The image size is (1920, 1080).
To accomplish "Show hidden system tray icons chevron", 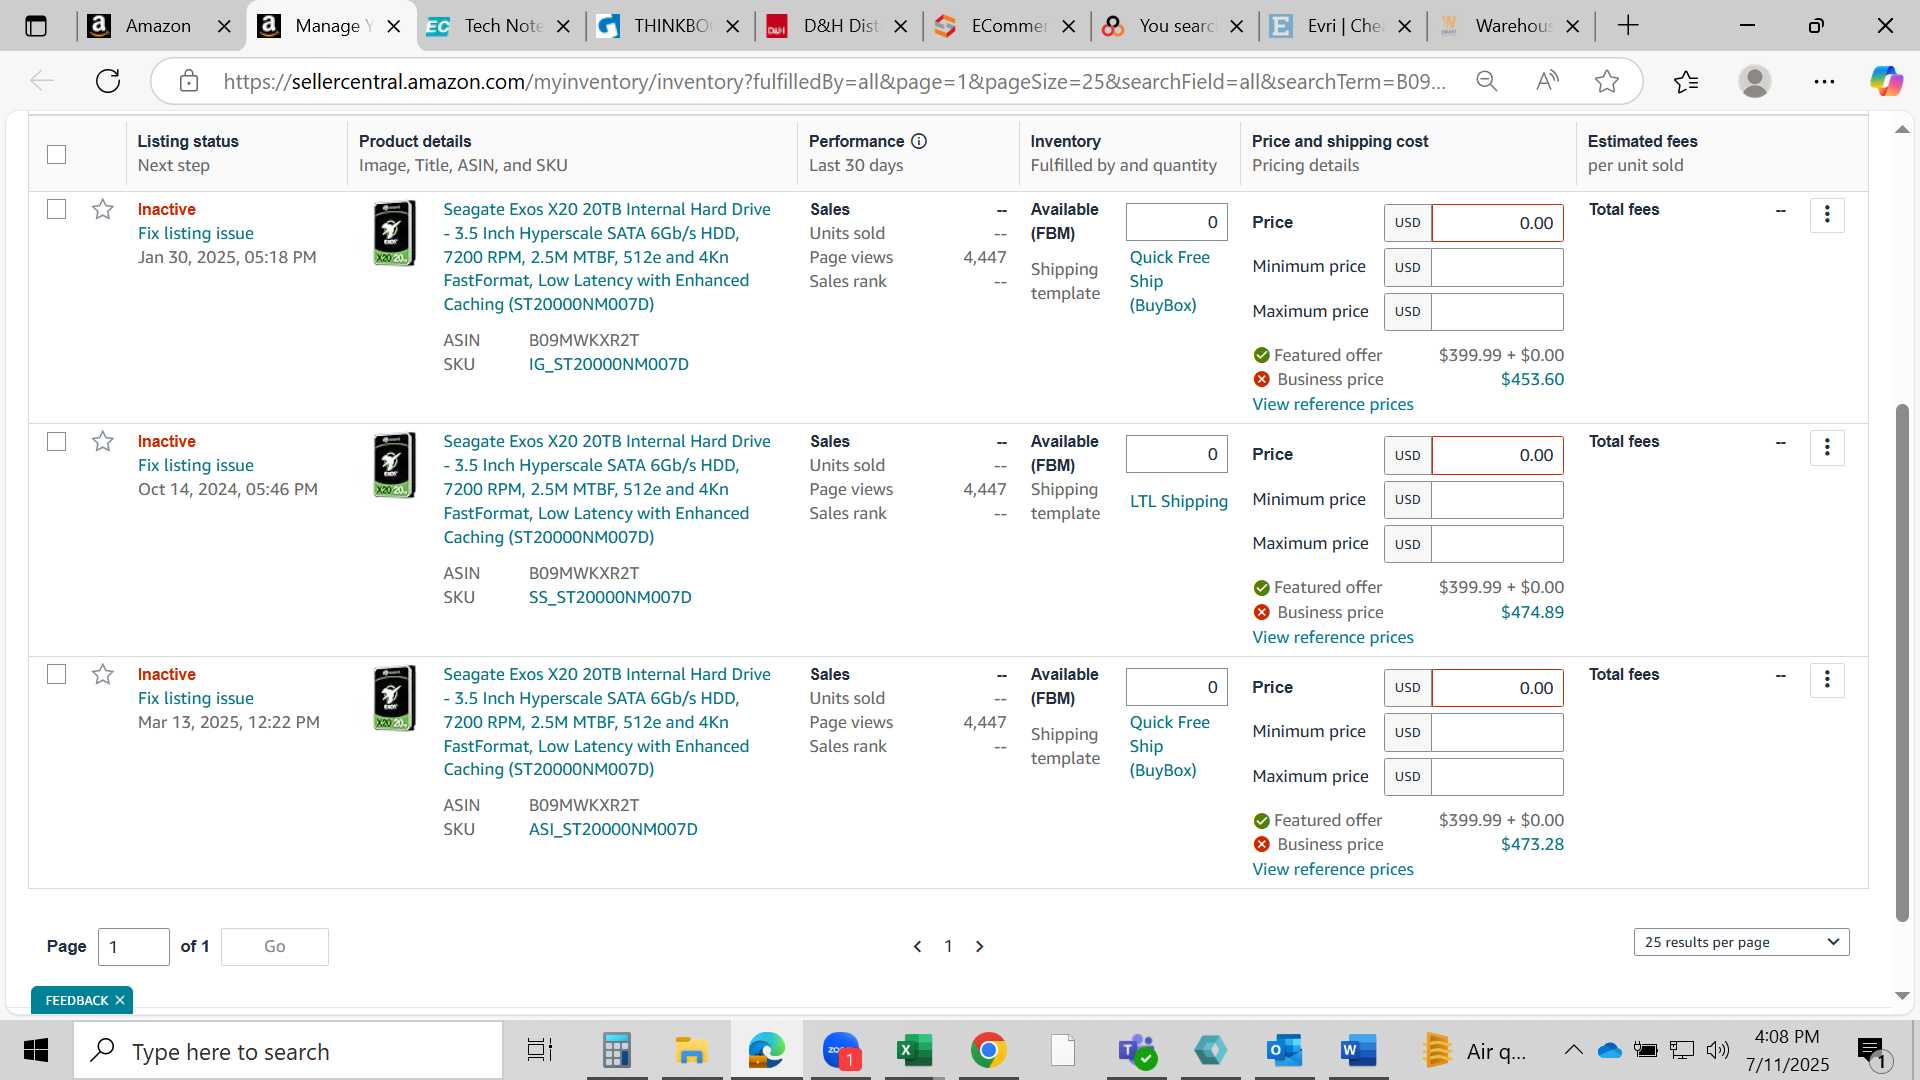I will pos(1573,1050).
